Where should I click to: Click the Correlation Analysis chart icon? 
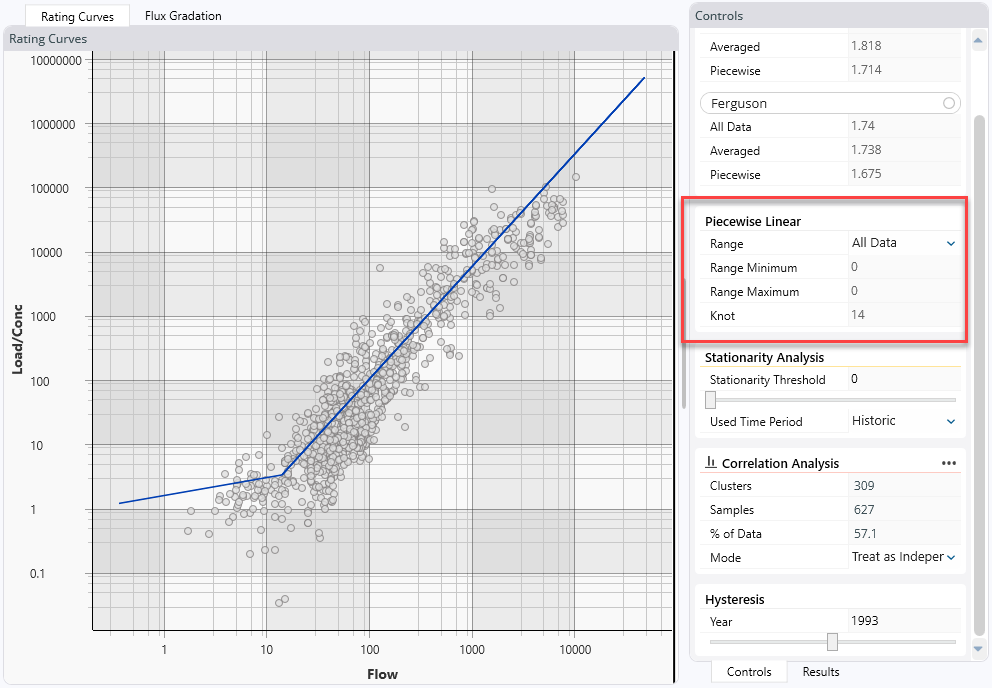coord(711,463)
